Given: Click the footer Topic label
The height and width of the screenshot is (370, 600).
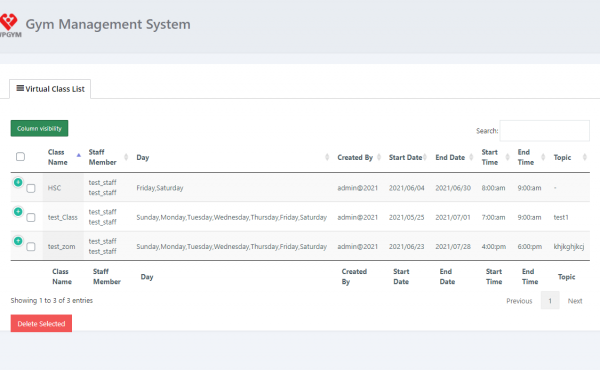Looking at the screenshot, I should click(x=566, y=277).
